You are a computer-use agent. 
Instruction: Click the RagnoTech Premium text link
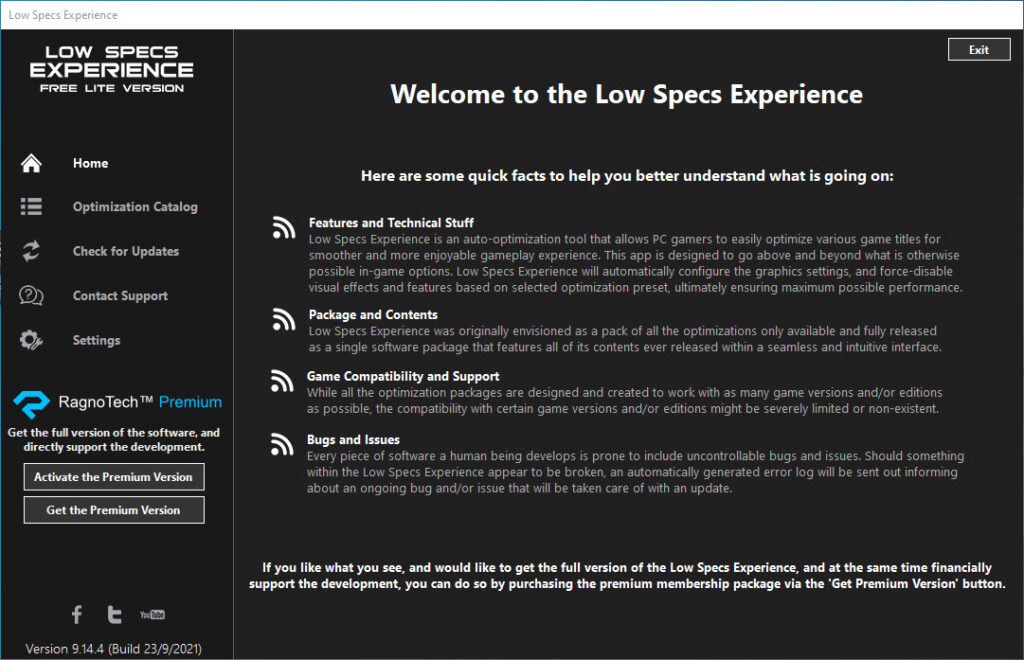click(140, 402)
